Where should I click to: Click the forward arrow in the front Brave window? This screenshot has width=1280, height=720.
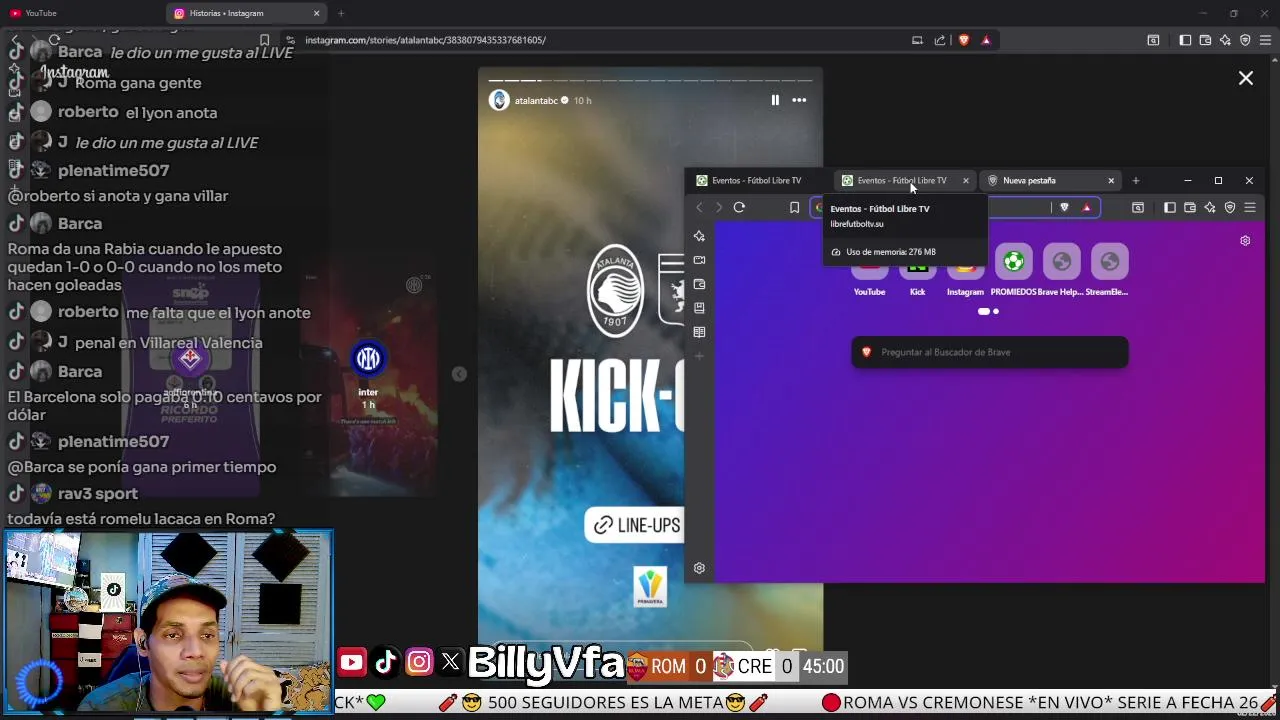(x=718, y=208)
